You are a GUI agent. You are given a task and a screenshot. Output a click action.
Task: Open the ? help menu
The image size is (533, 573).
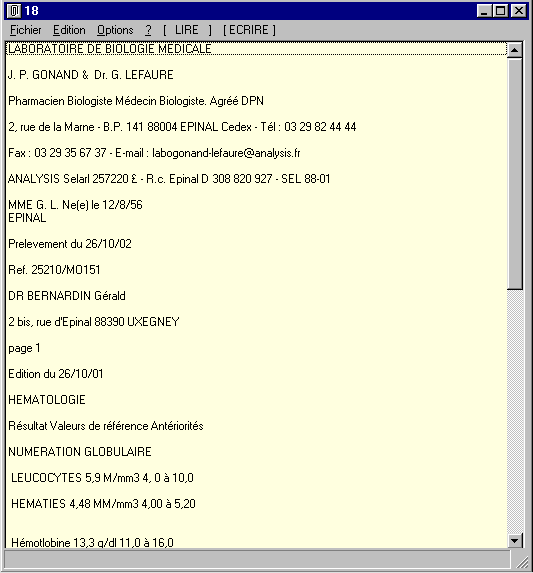point(148,30)
